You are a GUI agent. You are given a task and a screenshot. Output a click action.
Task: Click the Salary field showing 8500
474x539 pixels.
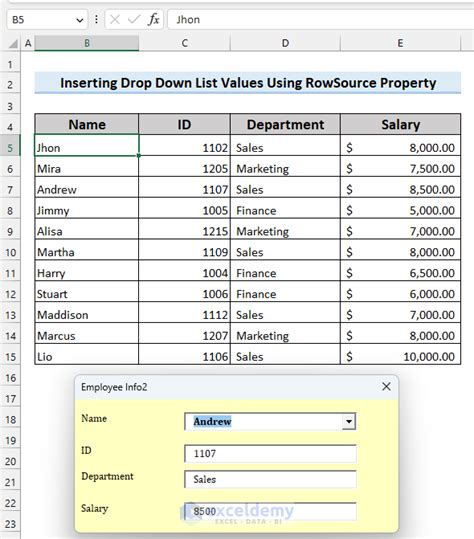pyautogui.click(x=270, y=511)
